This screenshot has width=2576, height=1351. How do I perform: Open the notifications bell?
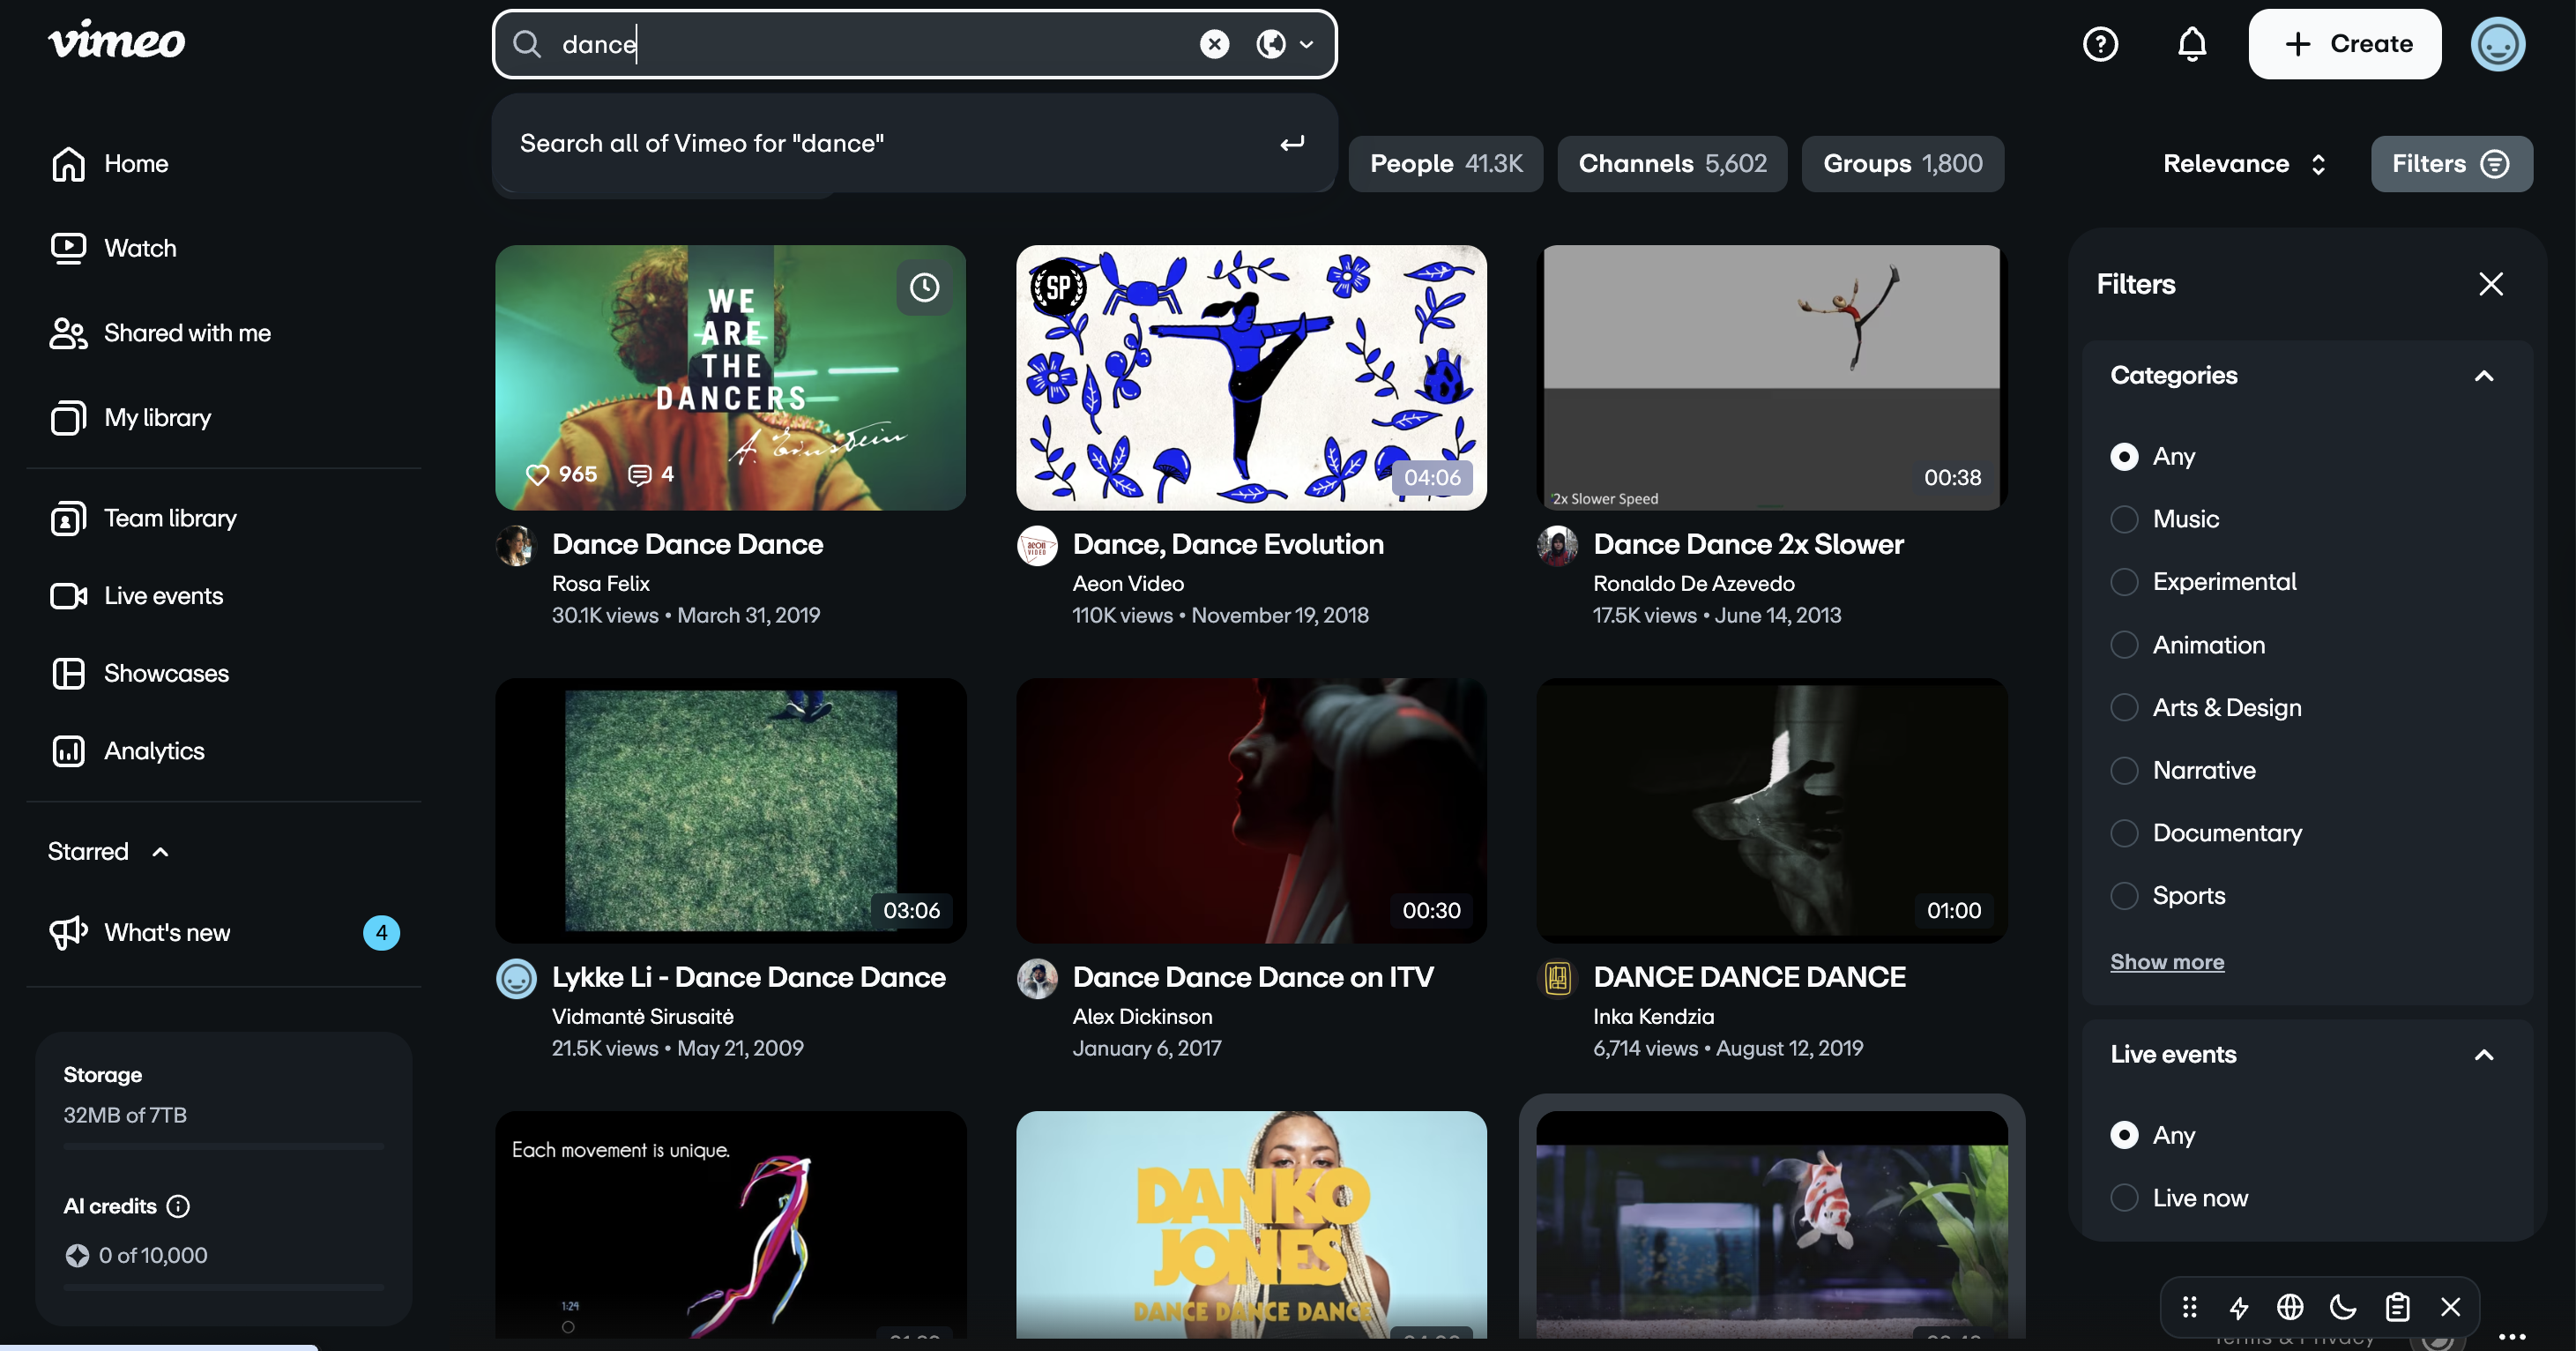coord(2190,43)
